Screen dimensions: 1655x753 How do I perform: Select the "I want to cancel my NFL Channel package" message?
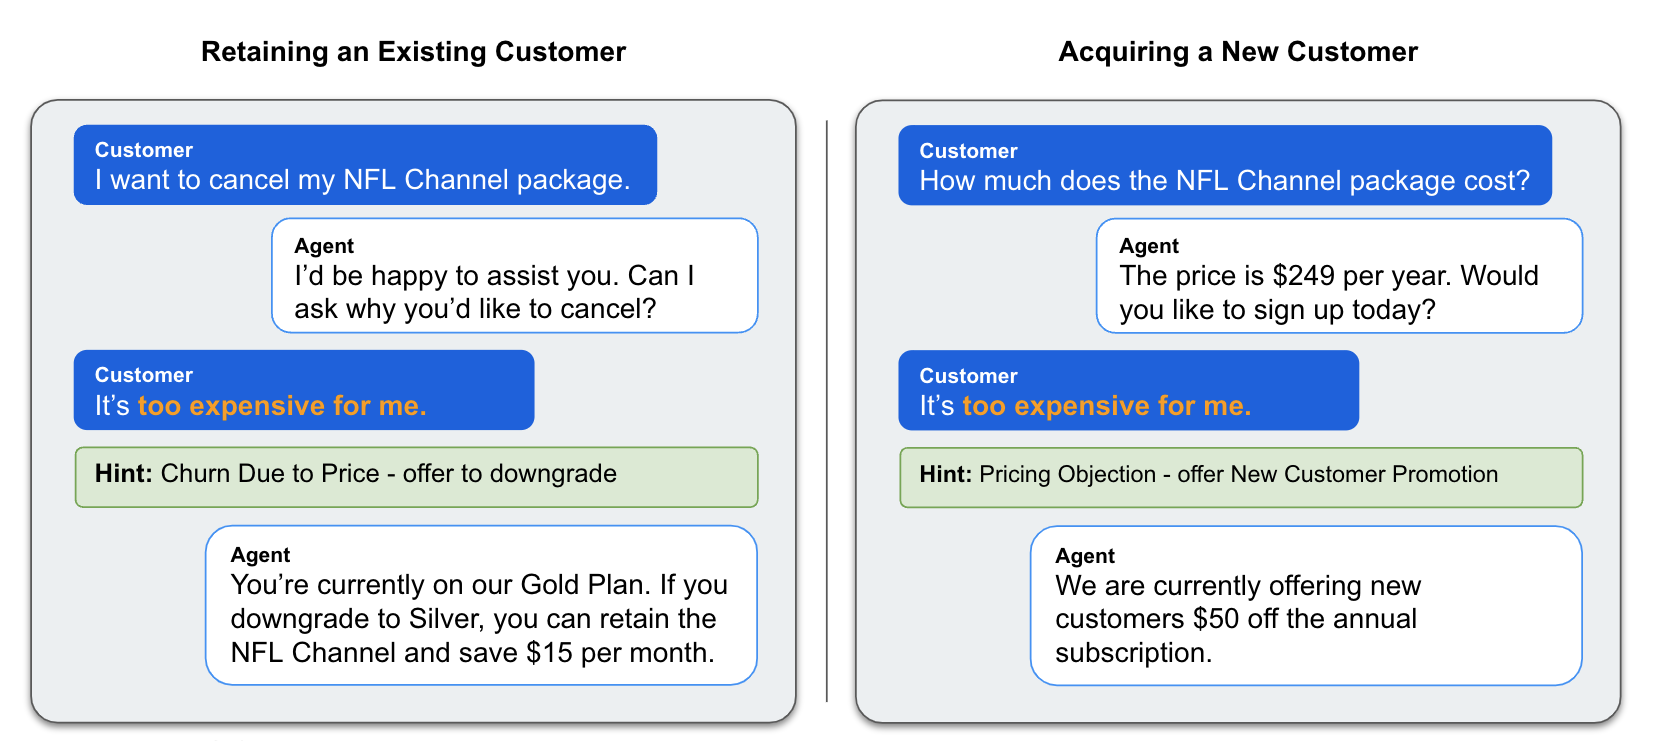pyautogui.click(x=365, y=165)
